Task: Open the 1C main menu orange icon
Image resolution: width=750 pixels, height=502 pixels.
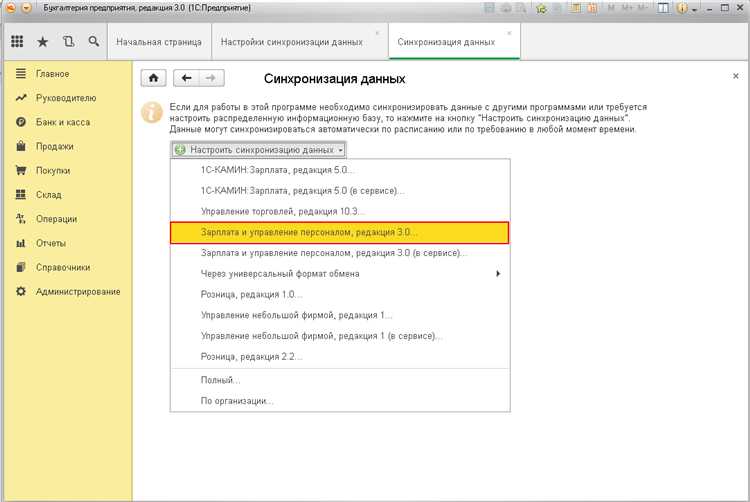Action: (10, 8)
